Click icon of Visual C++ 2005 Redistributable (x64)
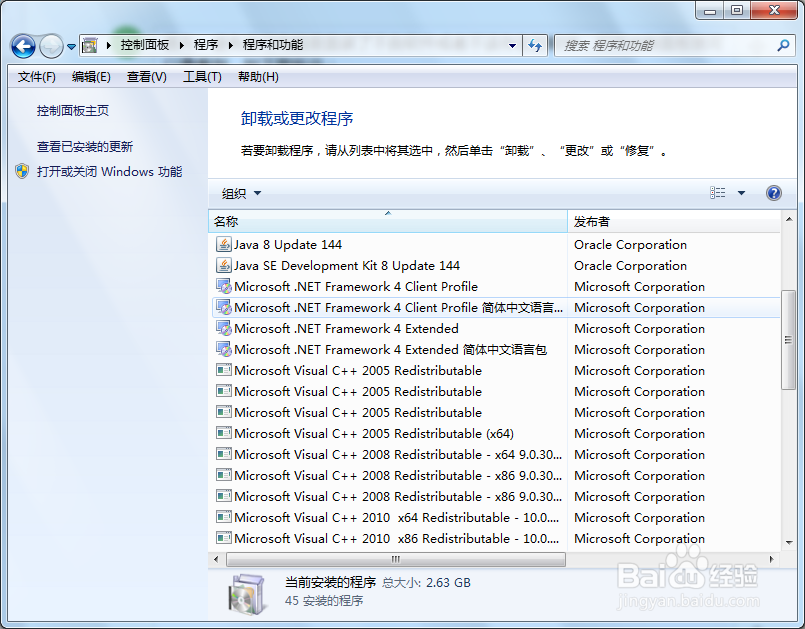The height and width of the screenshot is (629, 805). pyautogui.click(x=224, y=433)
